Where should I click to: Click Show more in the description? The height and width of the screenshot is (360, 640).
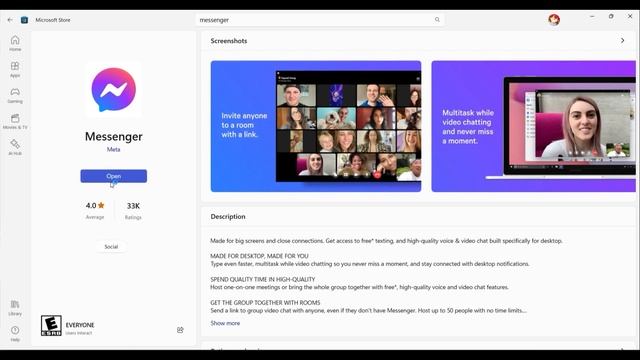click(x=225, y=323)
